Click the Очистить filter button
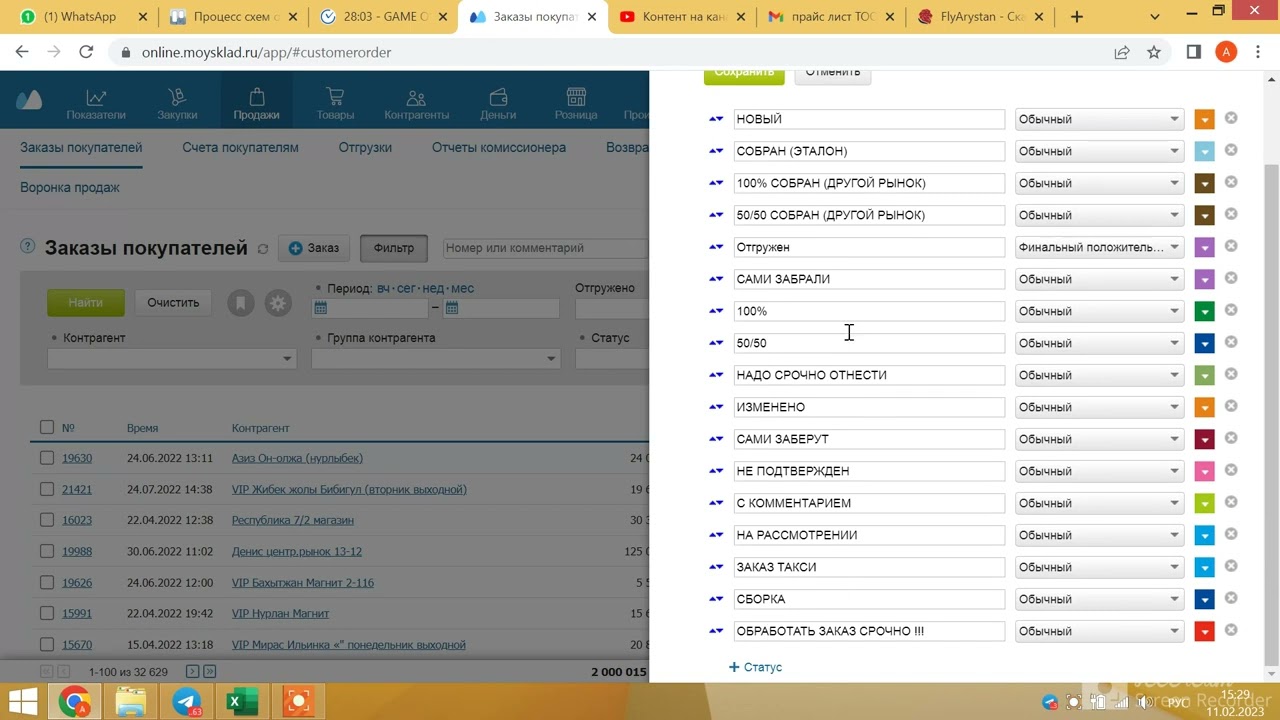The height and width of the screenshot is (720, 1280). [173, 302]
